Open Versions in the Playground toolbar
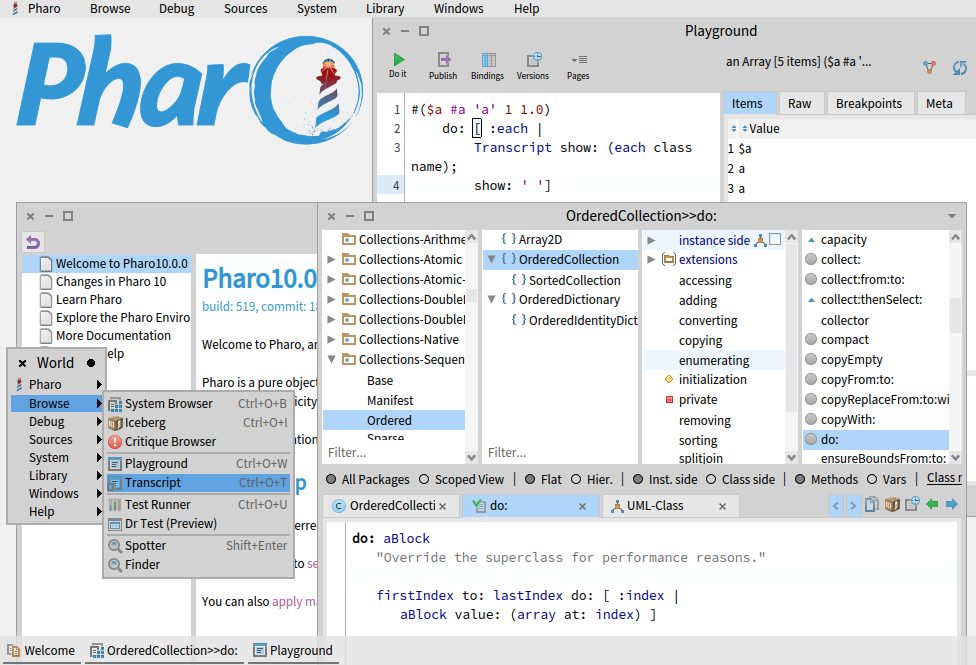This screenshot has width=976, height=665. (533, 65)
